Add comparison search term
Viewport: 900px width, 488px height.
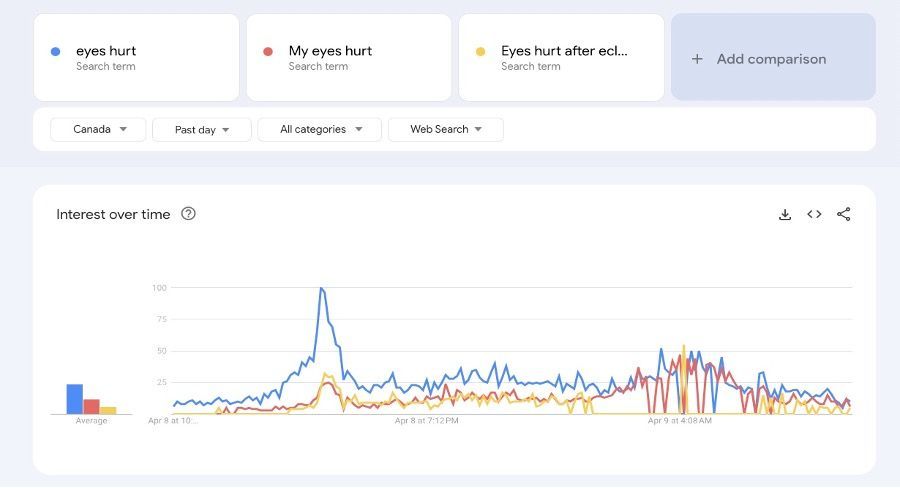(x=773, y=57)
